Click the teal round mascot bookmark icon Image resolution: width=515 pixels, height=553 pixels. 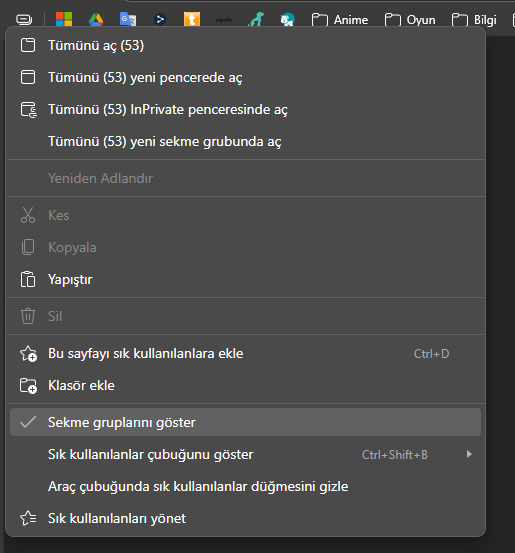287,19
